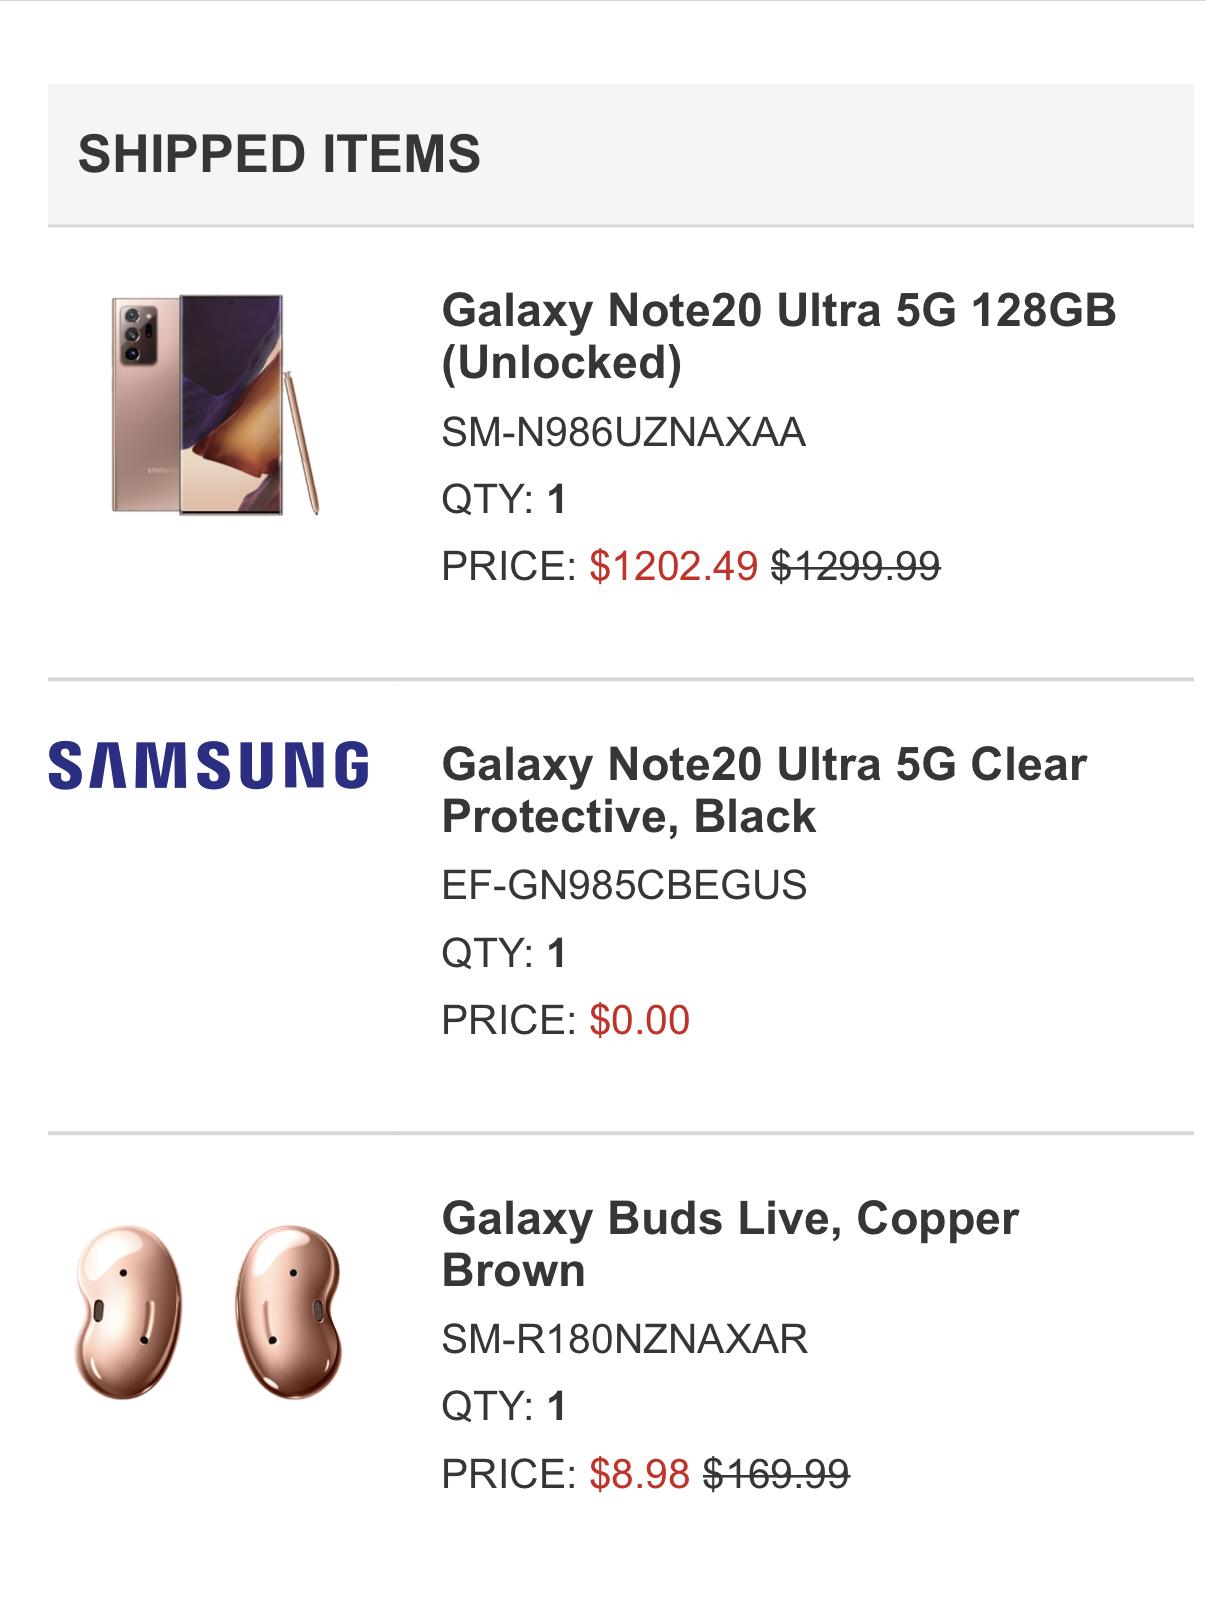Select the left Galaxy Buds earbud image
This screenshot has width=1206, height=1603.
click(x=127, y=1312)
